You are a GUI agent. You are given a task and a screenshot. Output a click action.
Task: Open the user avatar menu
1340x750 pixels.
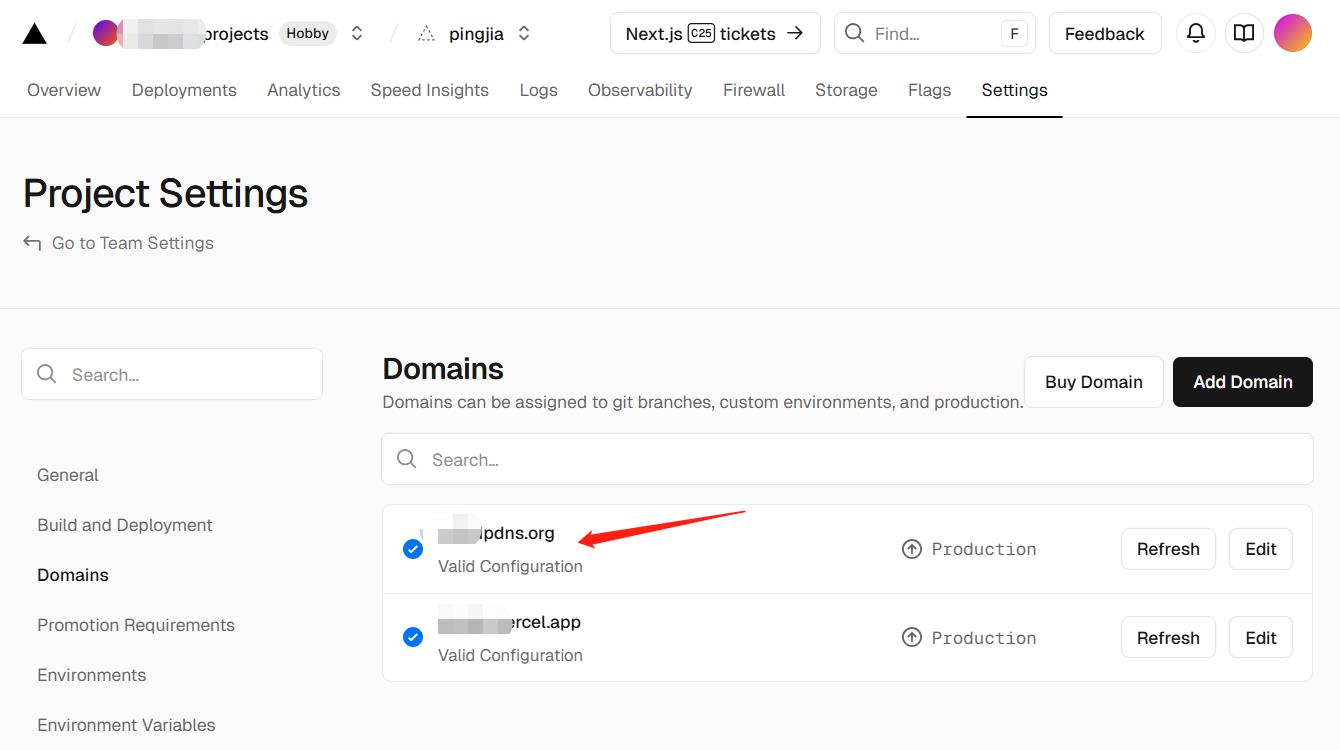point(1292,34)
